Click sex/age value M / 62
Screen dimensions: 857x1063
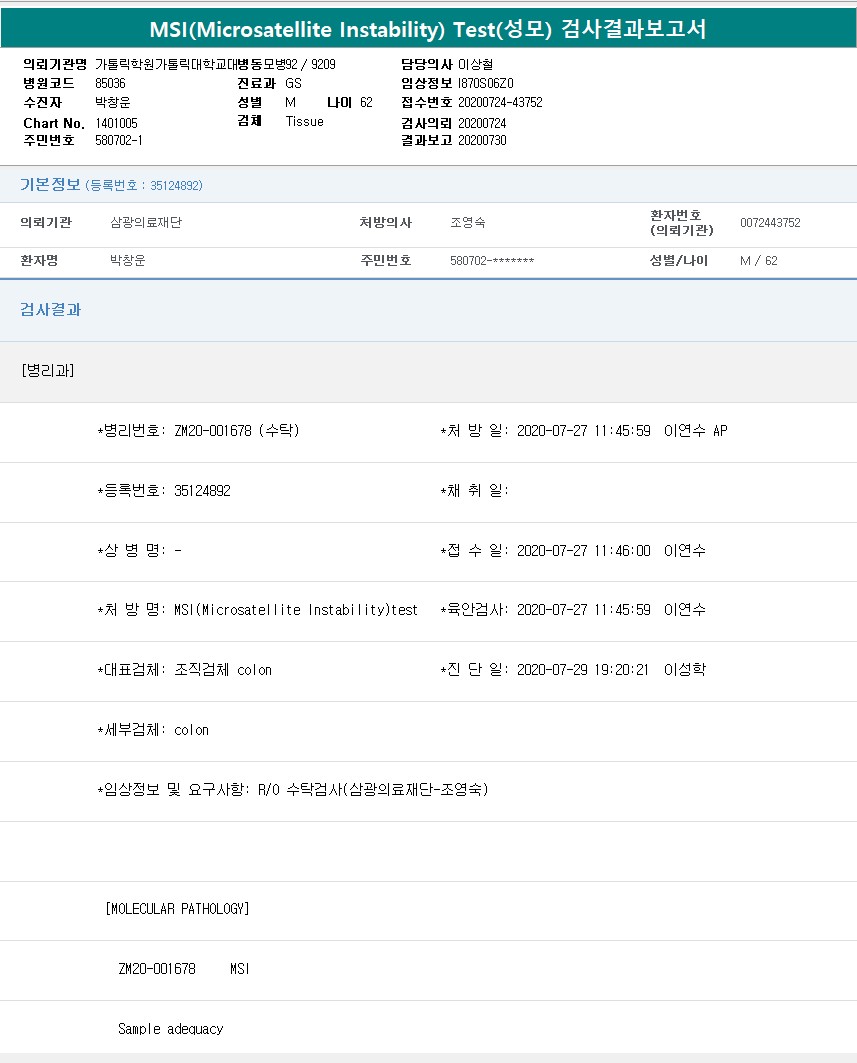(759, 260)
